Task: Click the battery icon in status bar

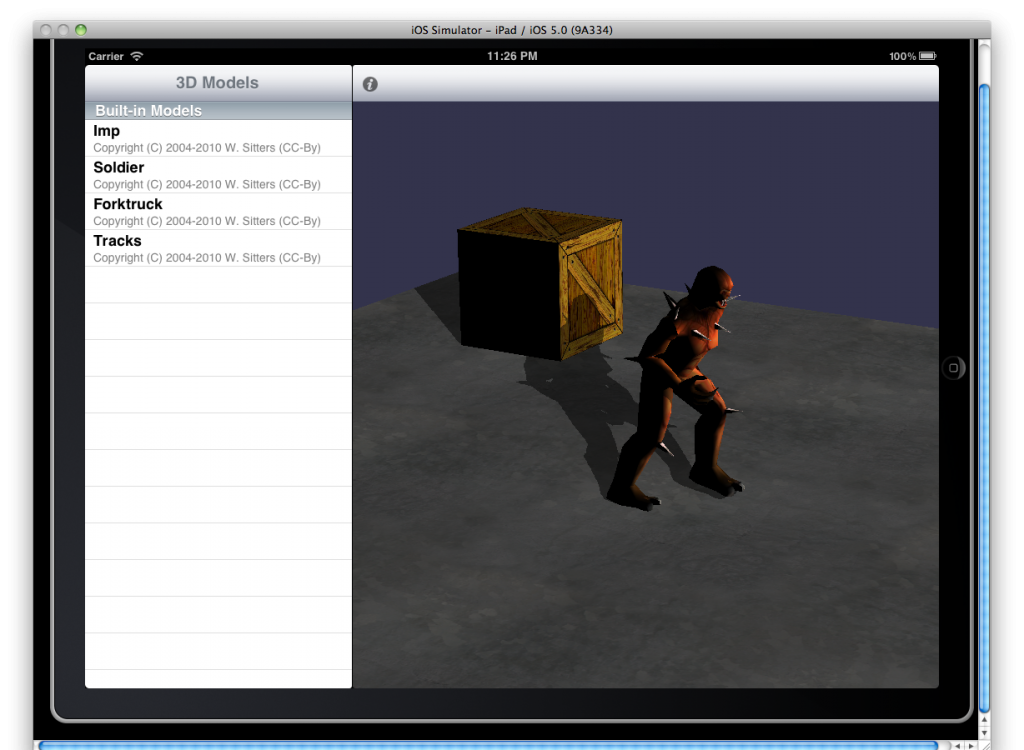Action: click(x=927, y=56)
